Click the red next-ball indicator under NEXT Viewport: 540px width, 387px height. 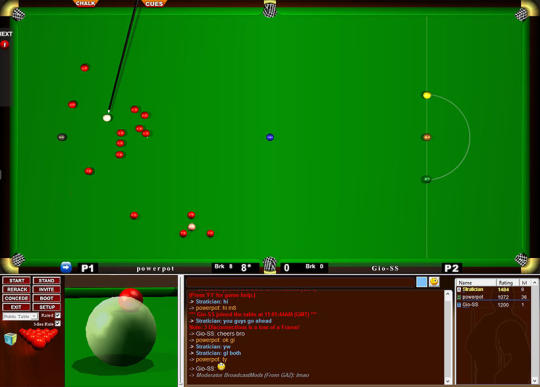[4, 44]
